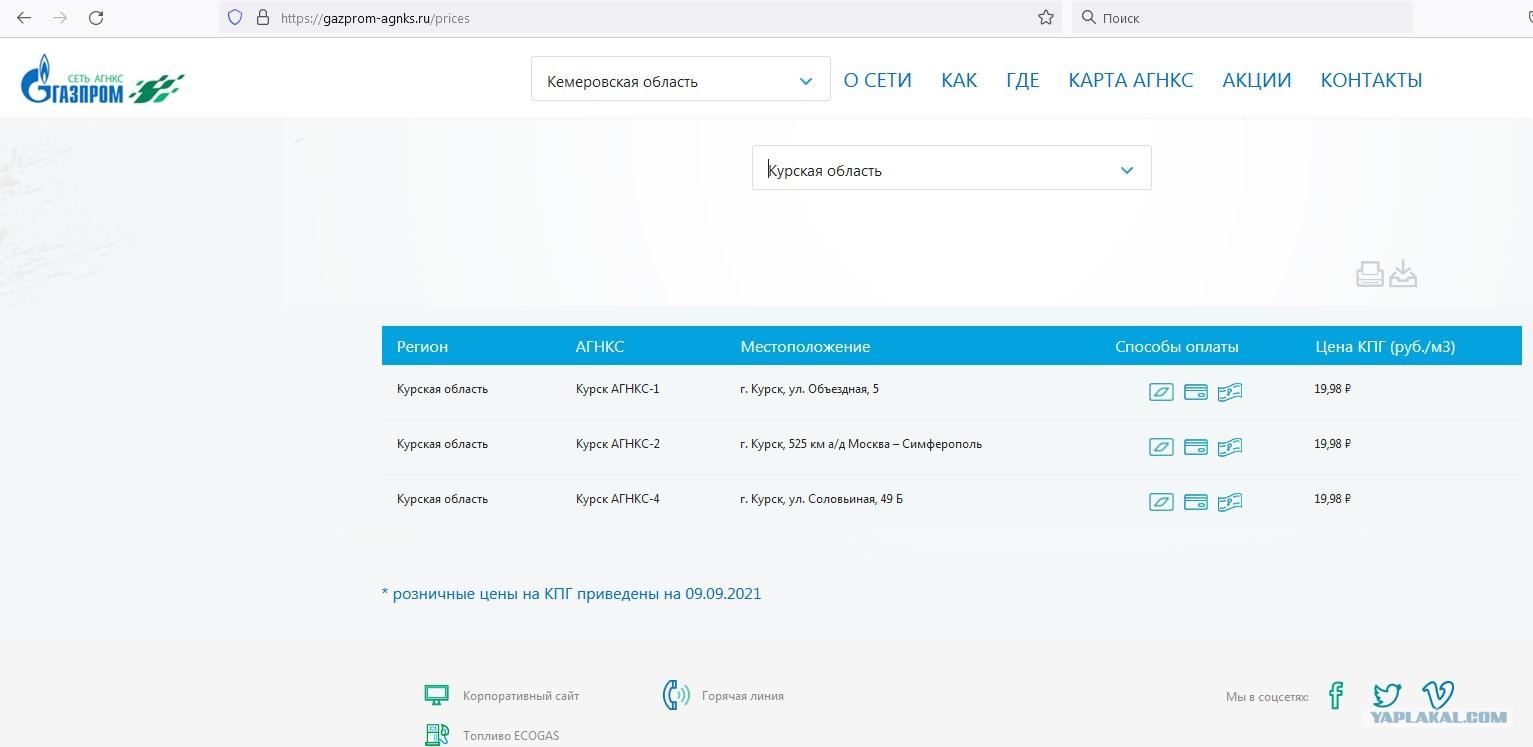
Task: Open the ГДЕ menu item
Action: click(1023, 80)
